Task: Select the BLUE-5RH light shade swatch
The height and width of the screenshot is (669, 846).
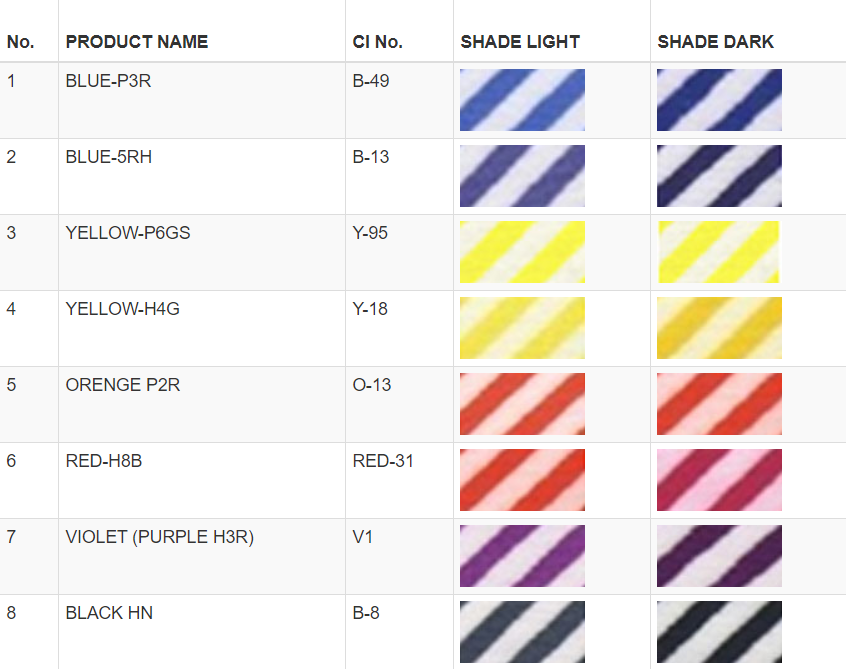Action: click(x=522, y=176)
